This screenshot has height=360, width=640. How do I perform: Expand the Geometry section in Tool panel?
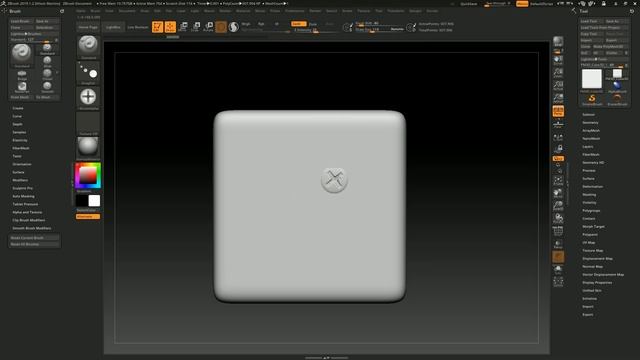(590, 122)
